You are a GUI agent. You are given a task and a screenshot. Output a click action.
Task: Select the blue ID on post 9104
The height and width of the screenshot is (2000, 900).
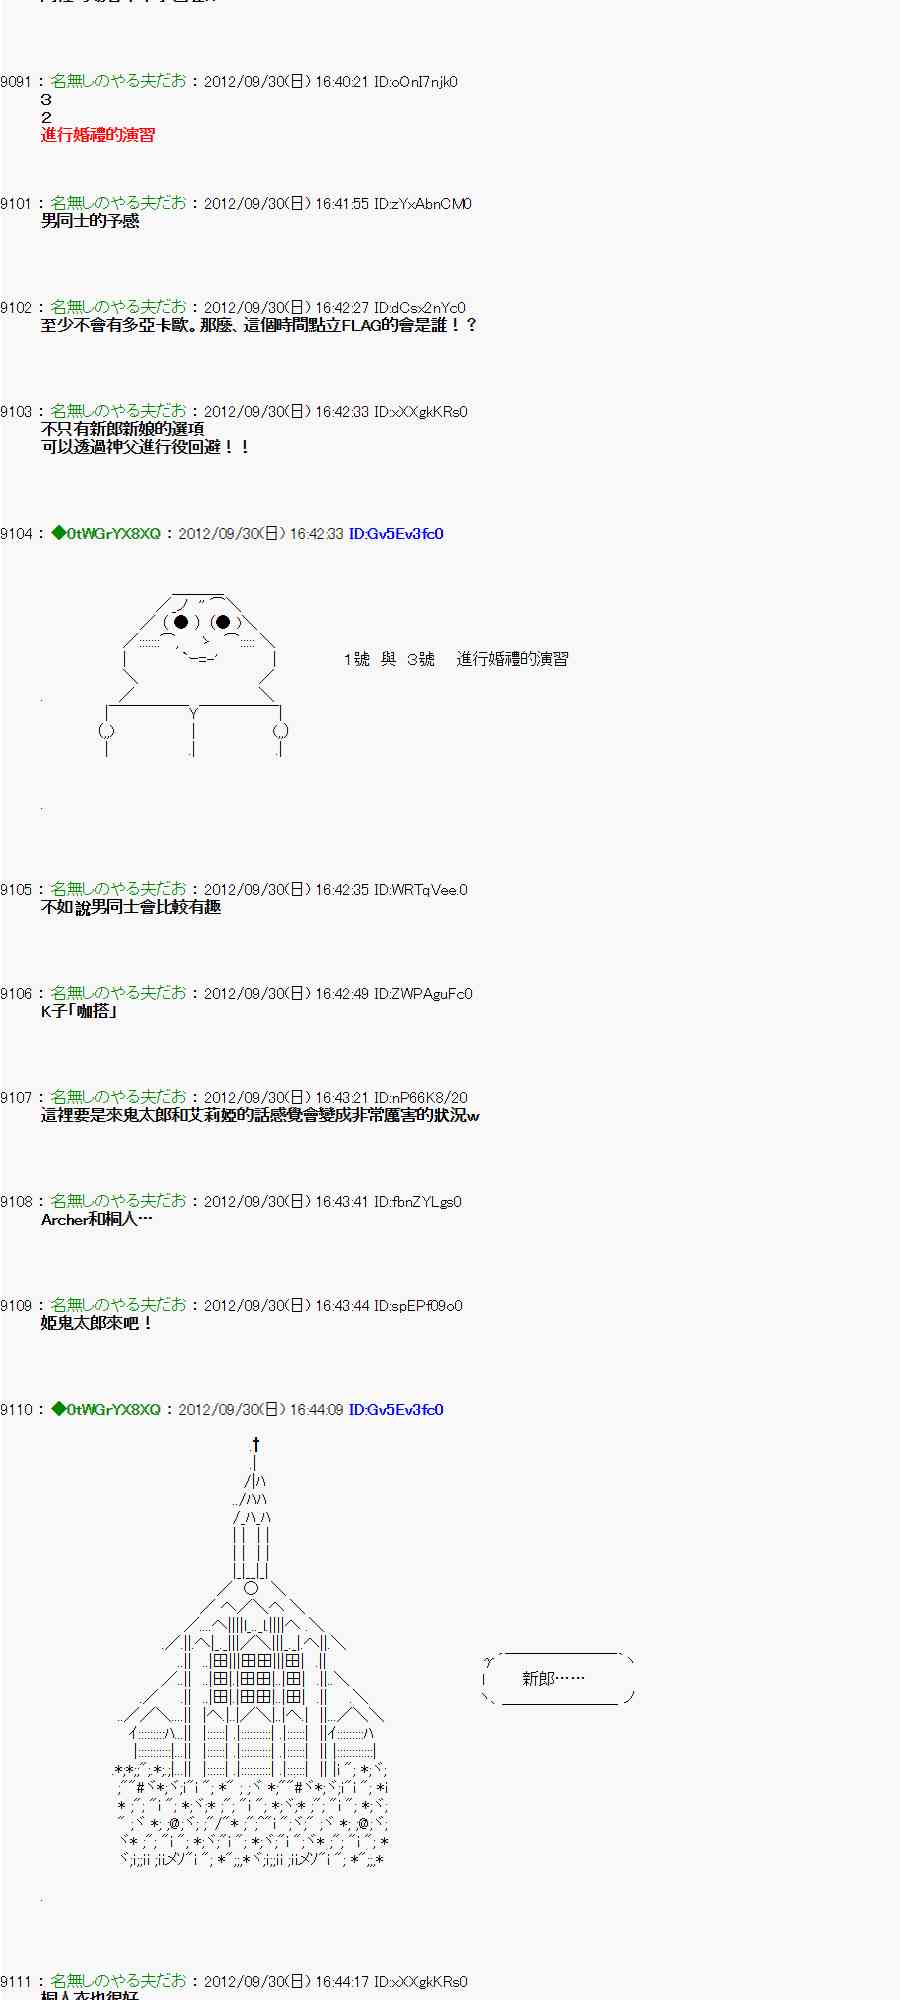395,534
